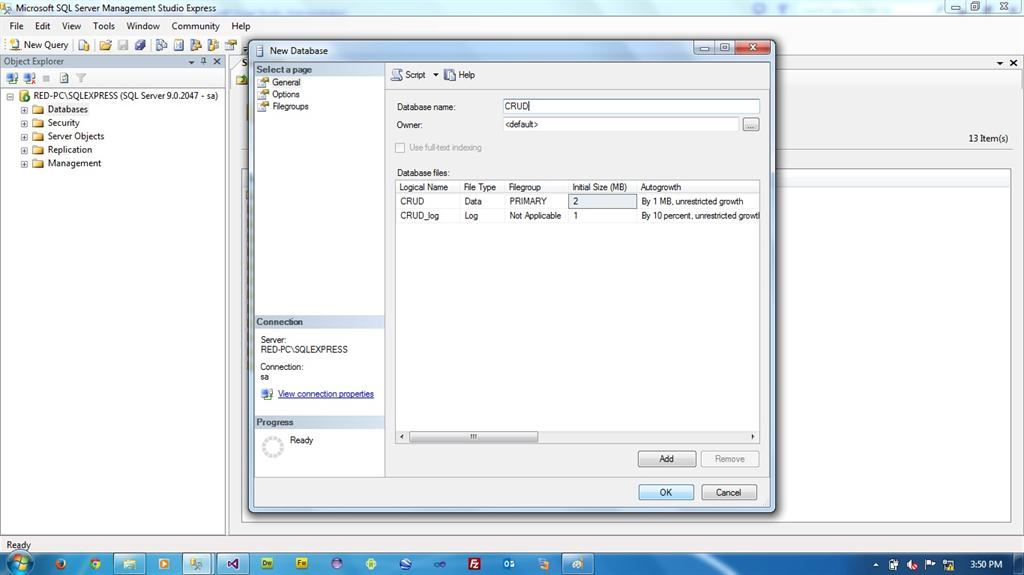Click the database files horizontal scrollbar thumb
The image size is (1024, 575).
(x=473, y=436)
